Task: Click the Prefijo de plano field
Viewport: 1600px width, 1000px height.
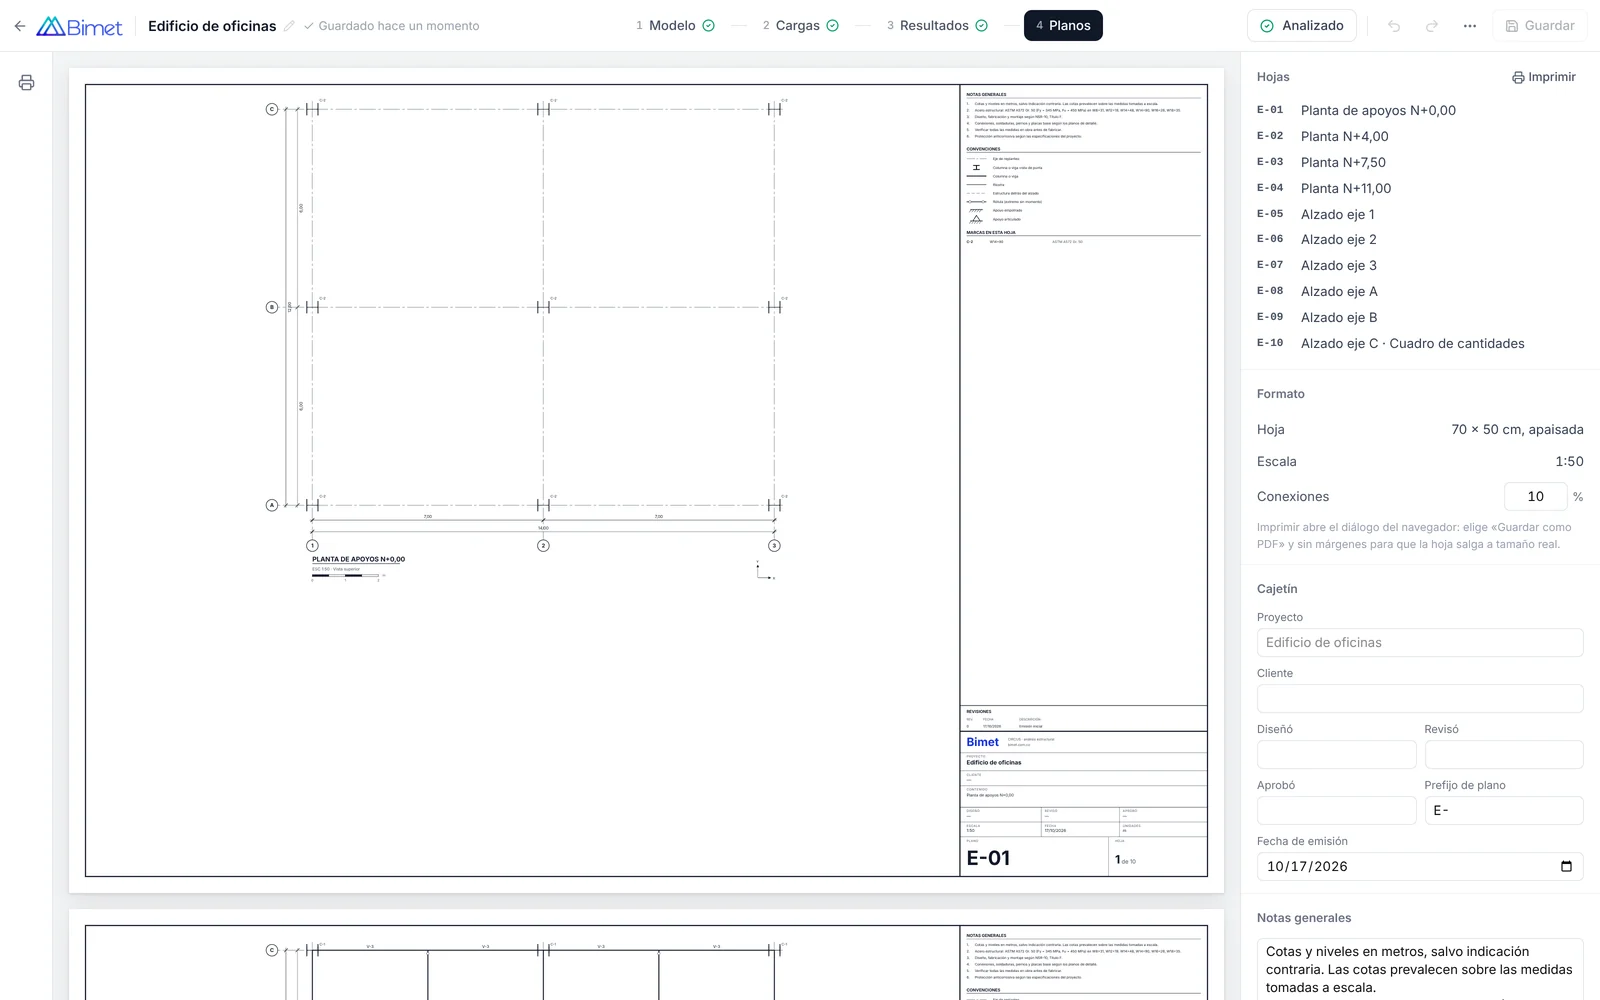Action: click(x=1504, y=810)
